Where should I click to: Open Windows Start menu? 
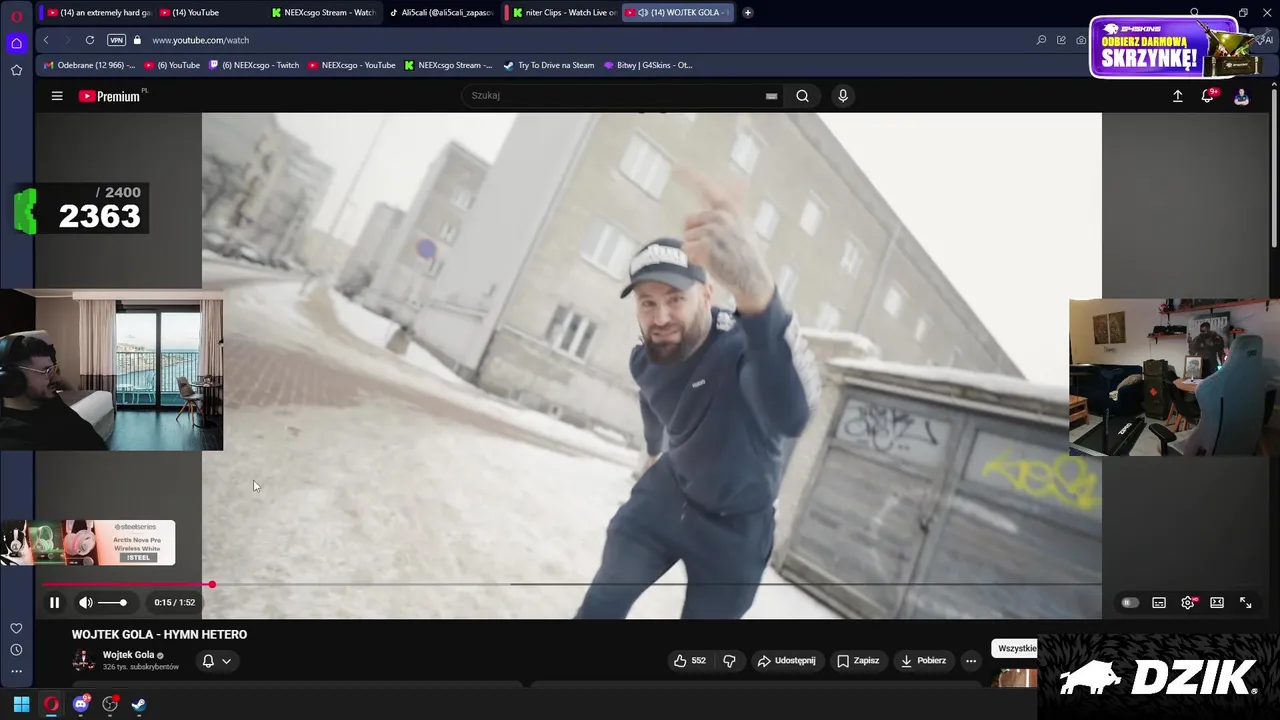click(x=21, y=704)
